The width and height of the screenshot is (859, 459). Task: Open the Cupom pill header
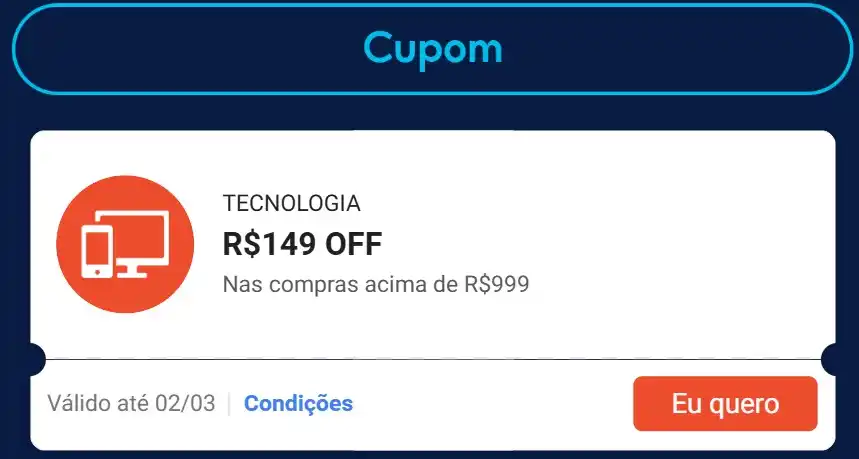click(432, 49)
